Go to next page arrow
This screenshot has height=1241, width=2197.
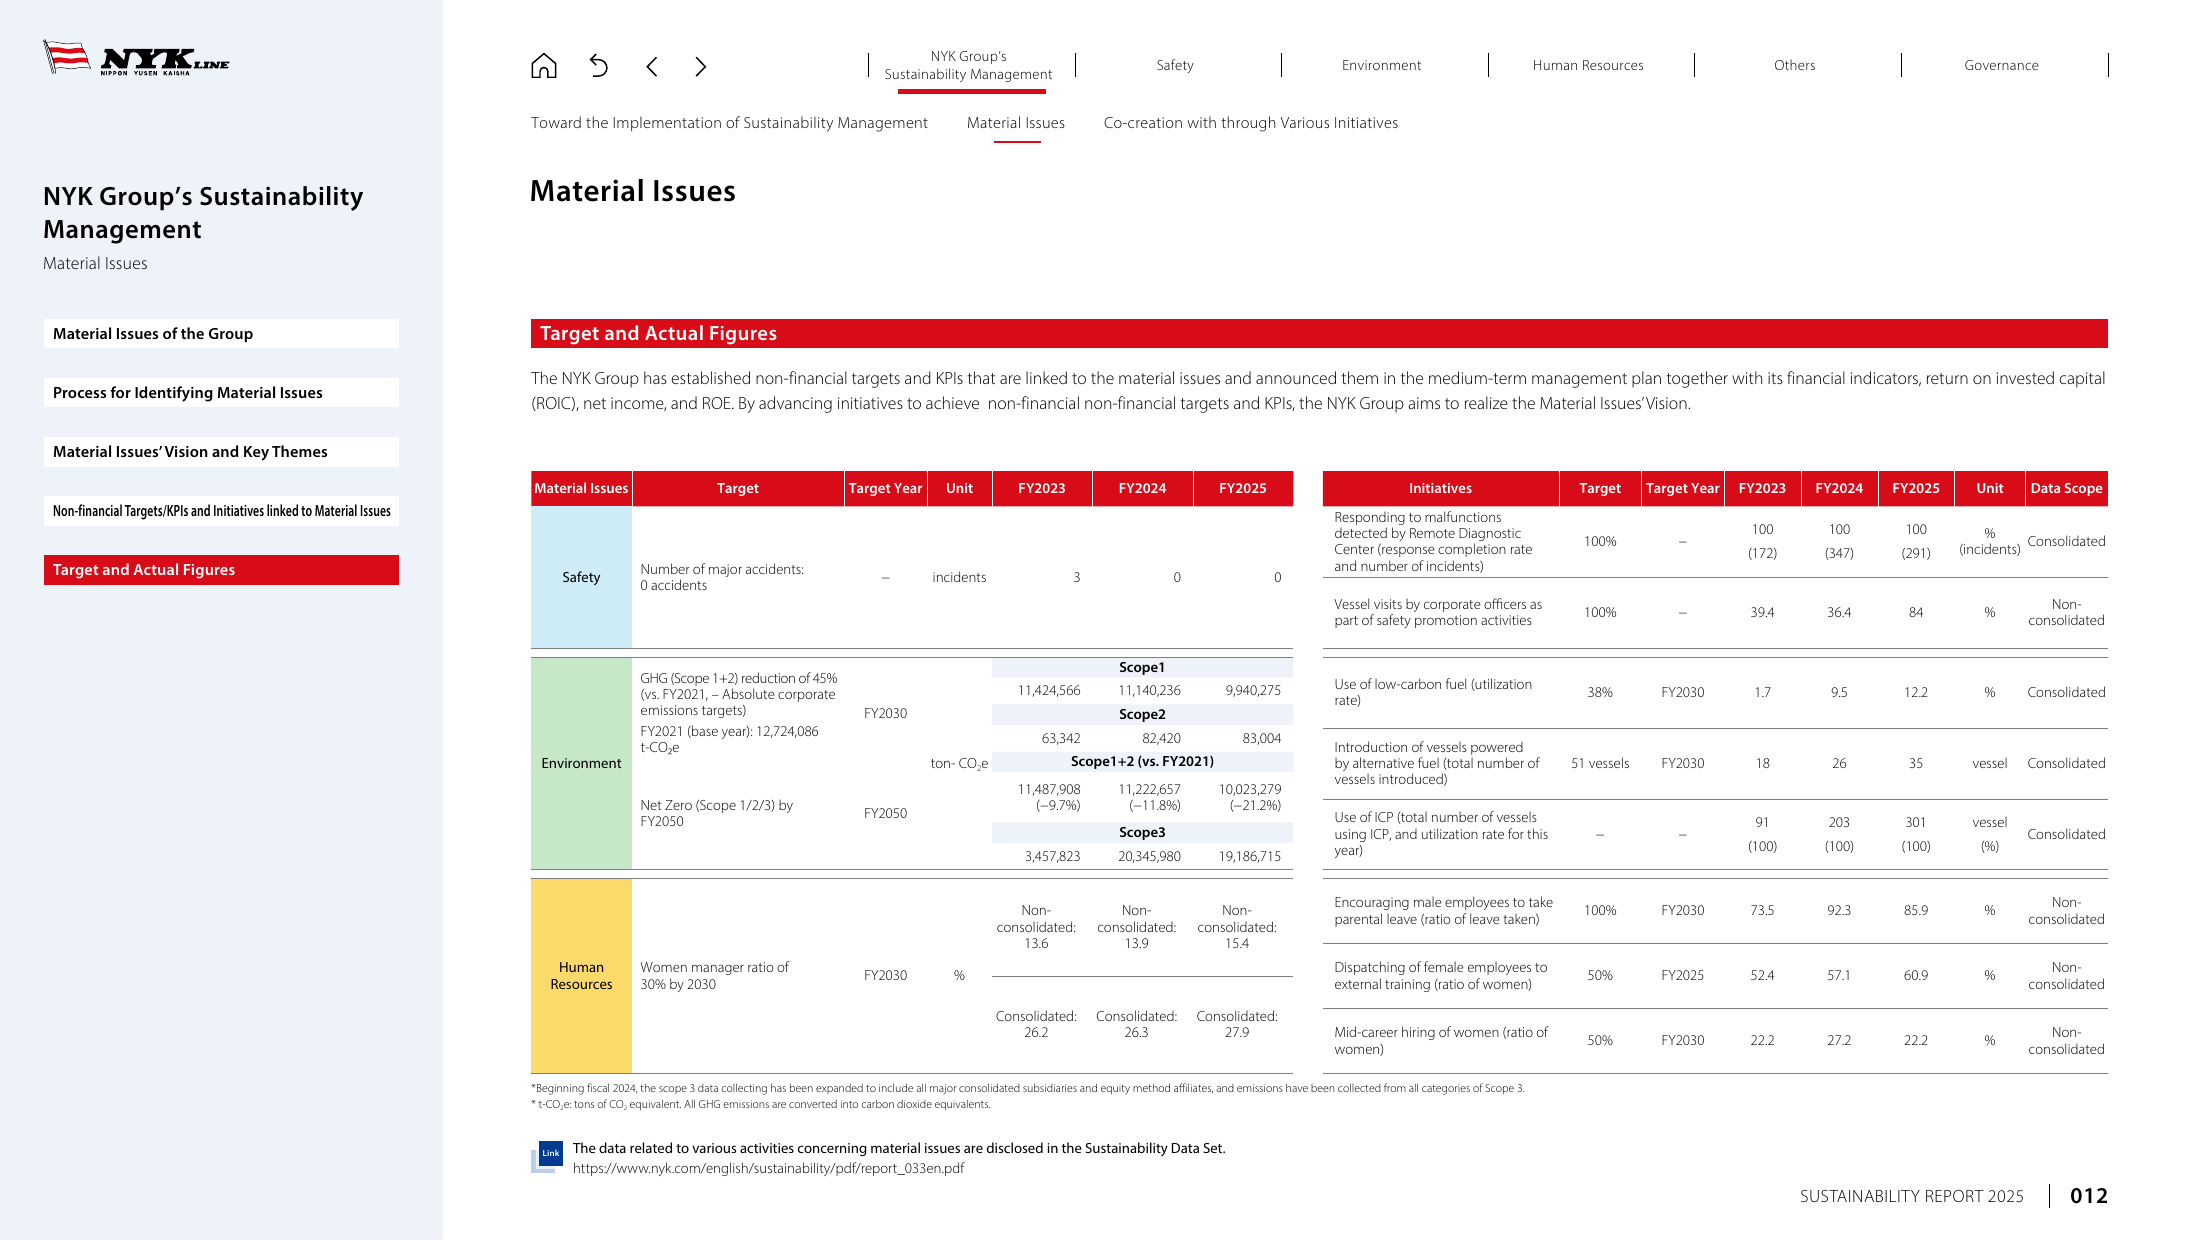(x=700, y=66)
